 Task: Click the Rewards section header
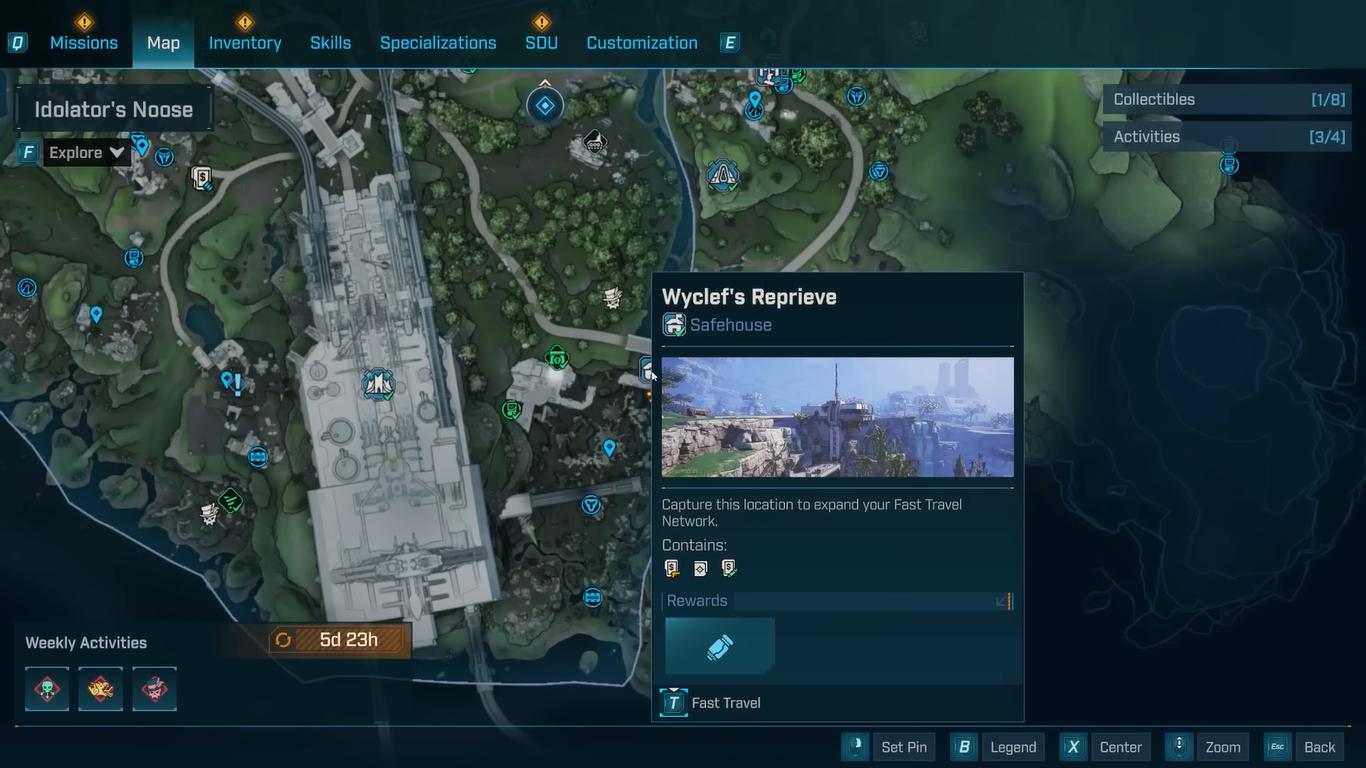pos(838,601)
